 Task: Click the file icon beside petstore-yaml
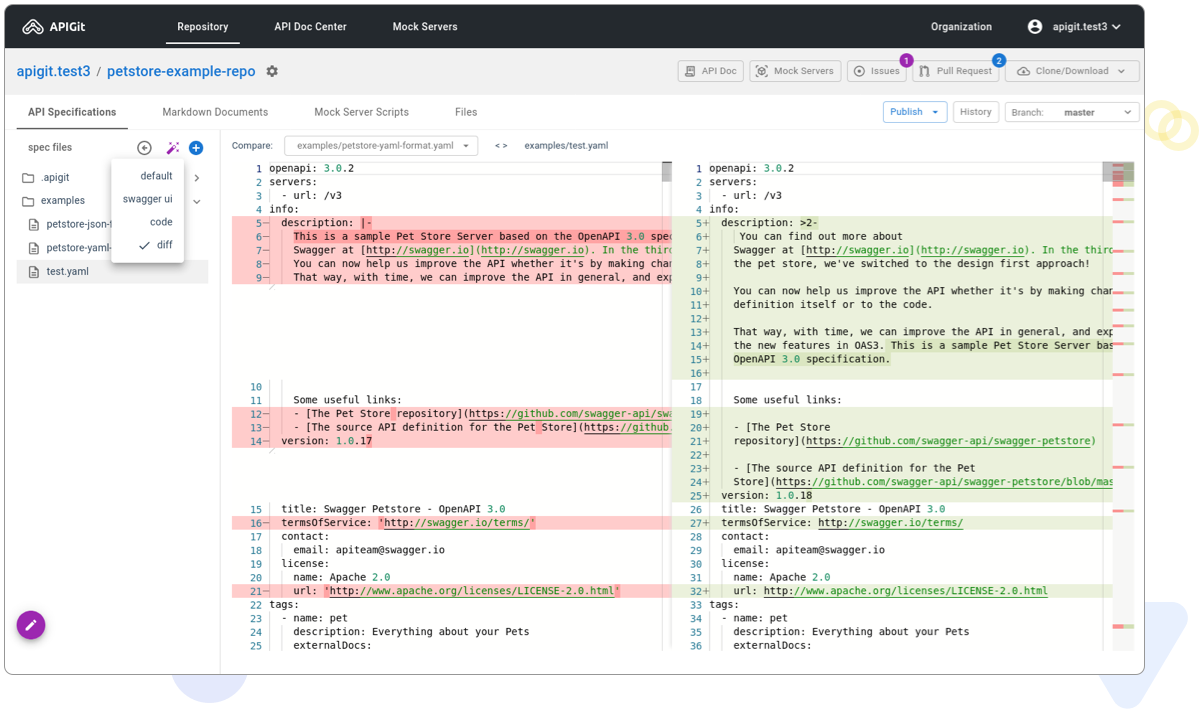[x=34, y=248]
